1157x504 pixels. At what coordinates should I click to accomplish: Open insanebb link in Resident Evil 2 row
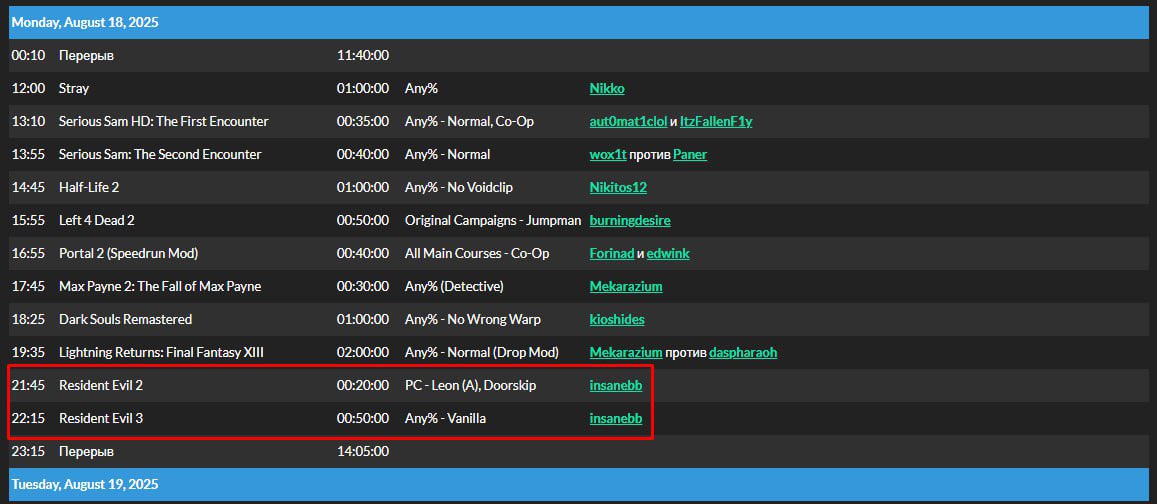(615, 386)
